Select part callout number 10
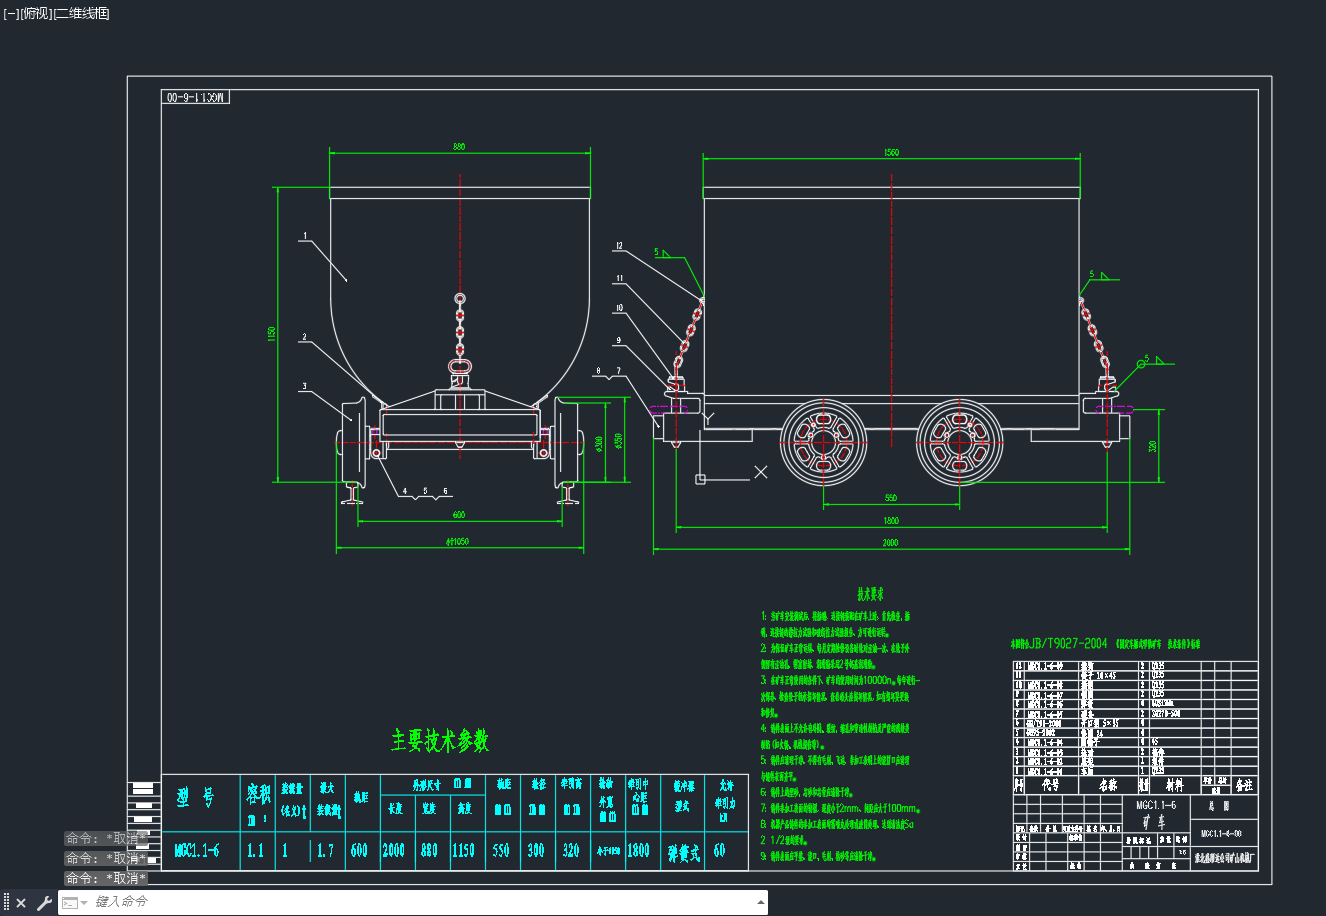 pos(619,308)
